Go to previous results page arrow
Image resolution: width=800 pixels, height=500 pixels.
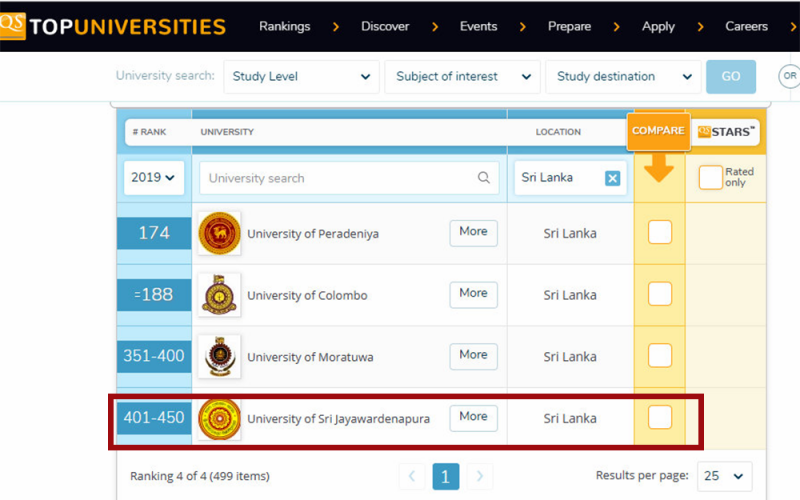pos(411,476)
